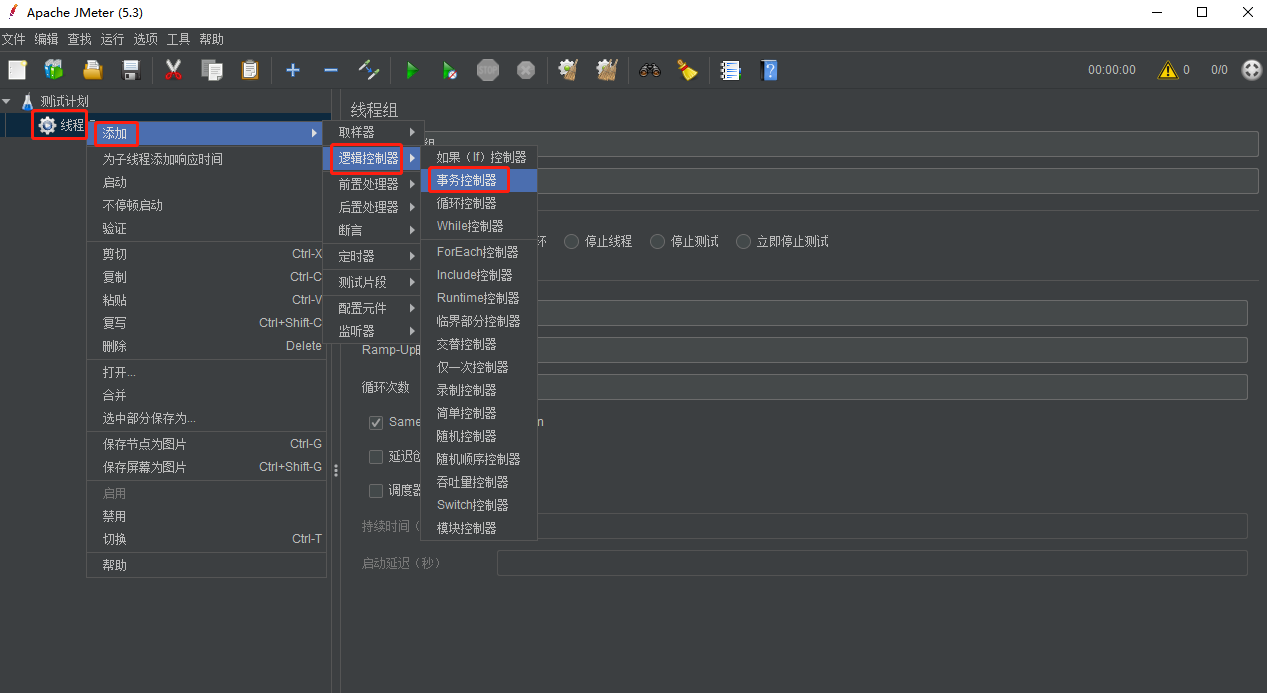Image resolution: width=1267 pixels, height=693 pixels.
Task: Select the 停止测试 radio button
Action: click(657, 241)
